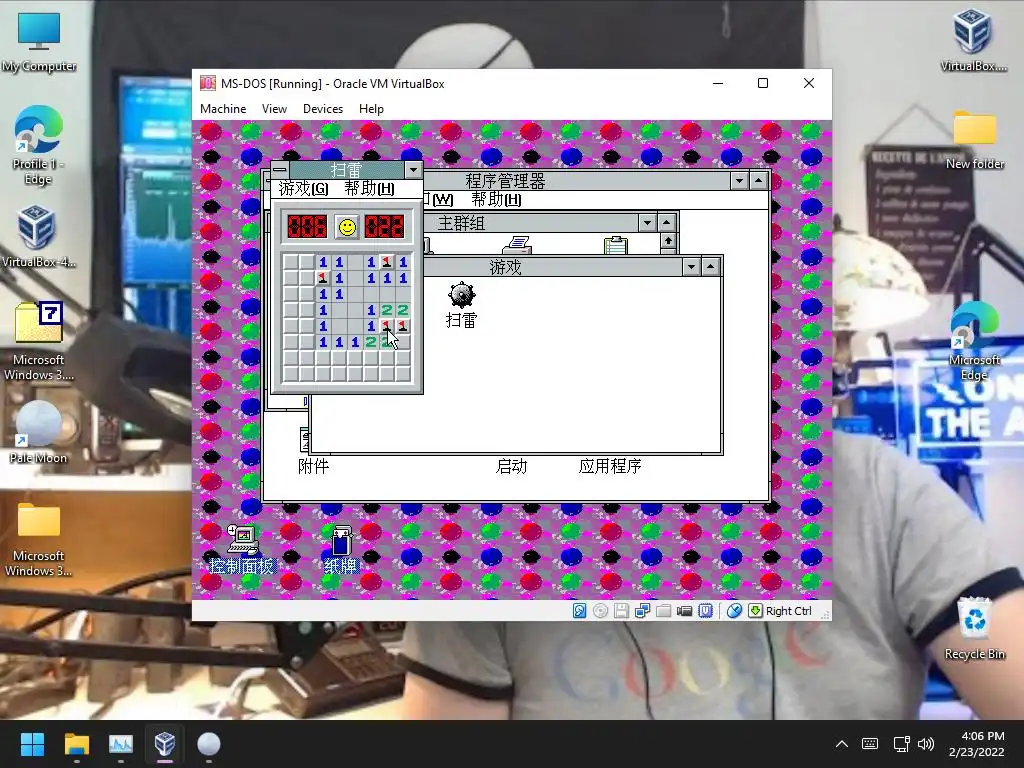Click the rightmost flagged cell in Minesweeper's fifth row
This screenshot has width=1024, height=768.
(403, 325)
